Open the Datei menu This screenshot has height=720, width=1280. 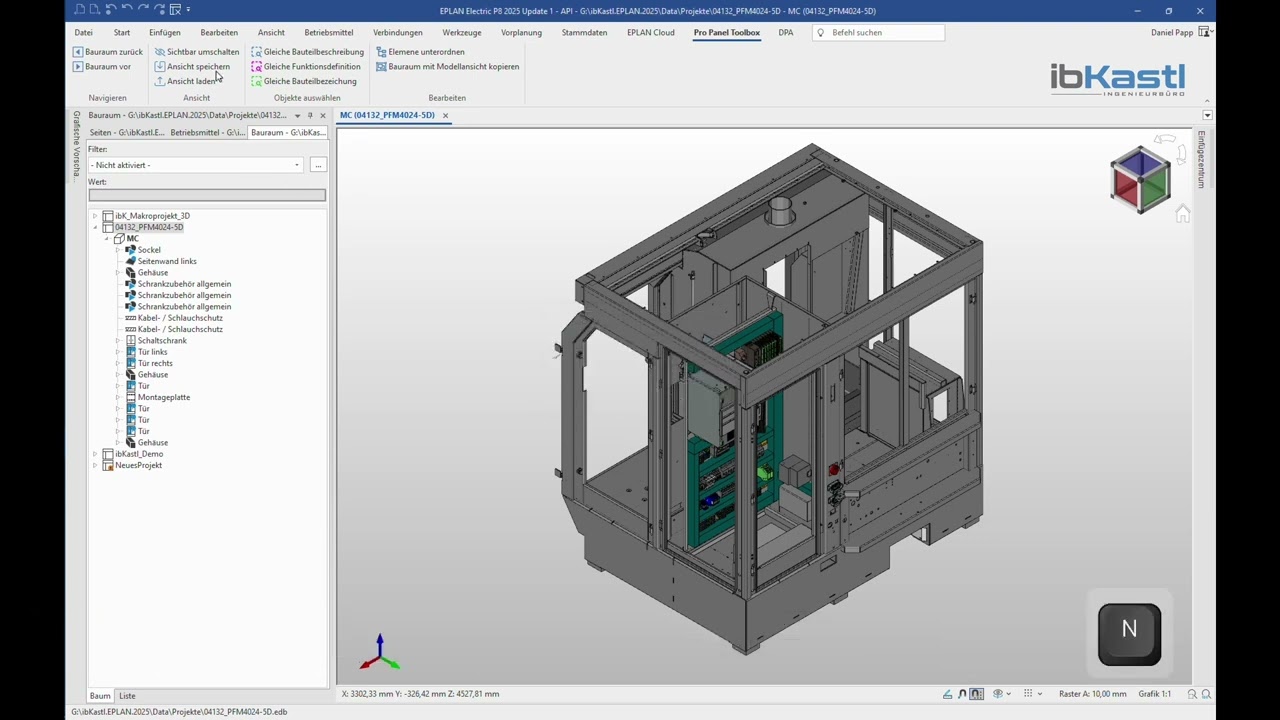(84, 33)
